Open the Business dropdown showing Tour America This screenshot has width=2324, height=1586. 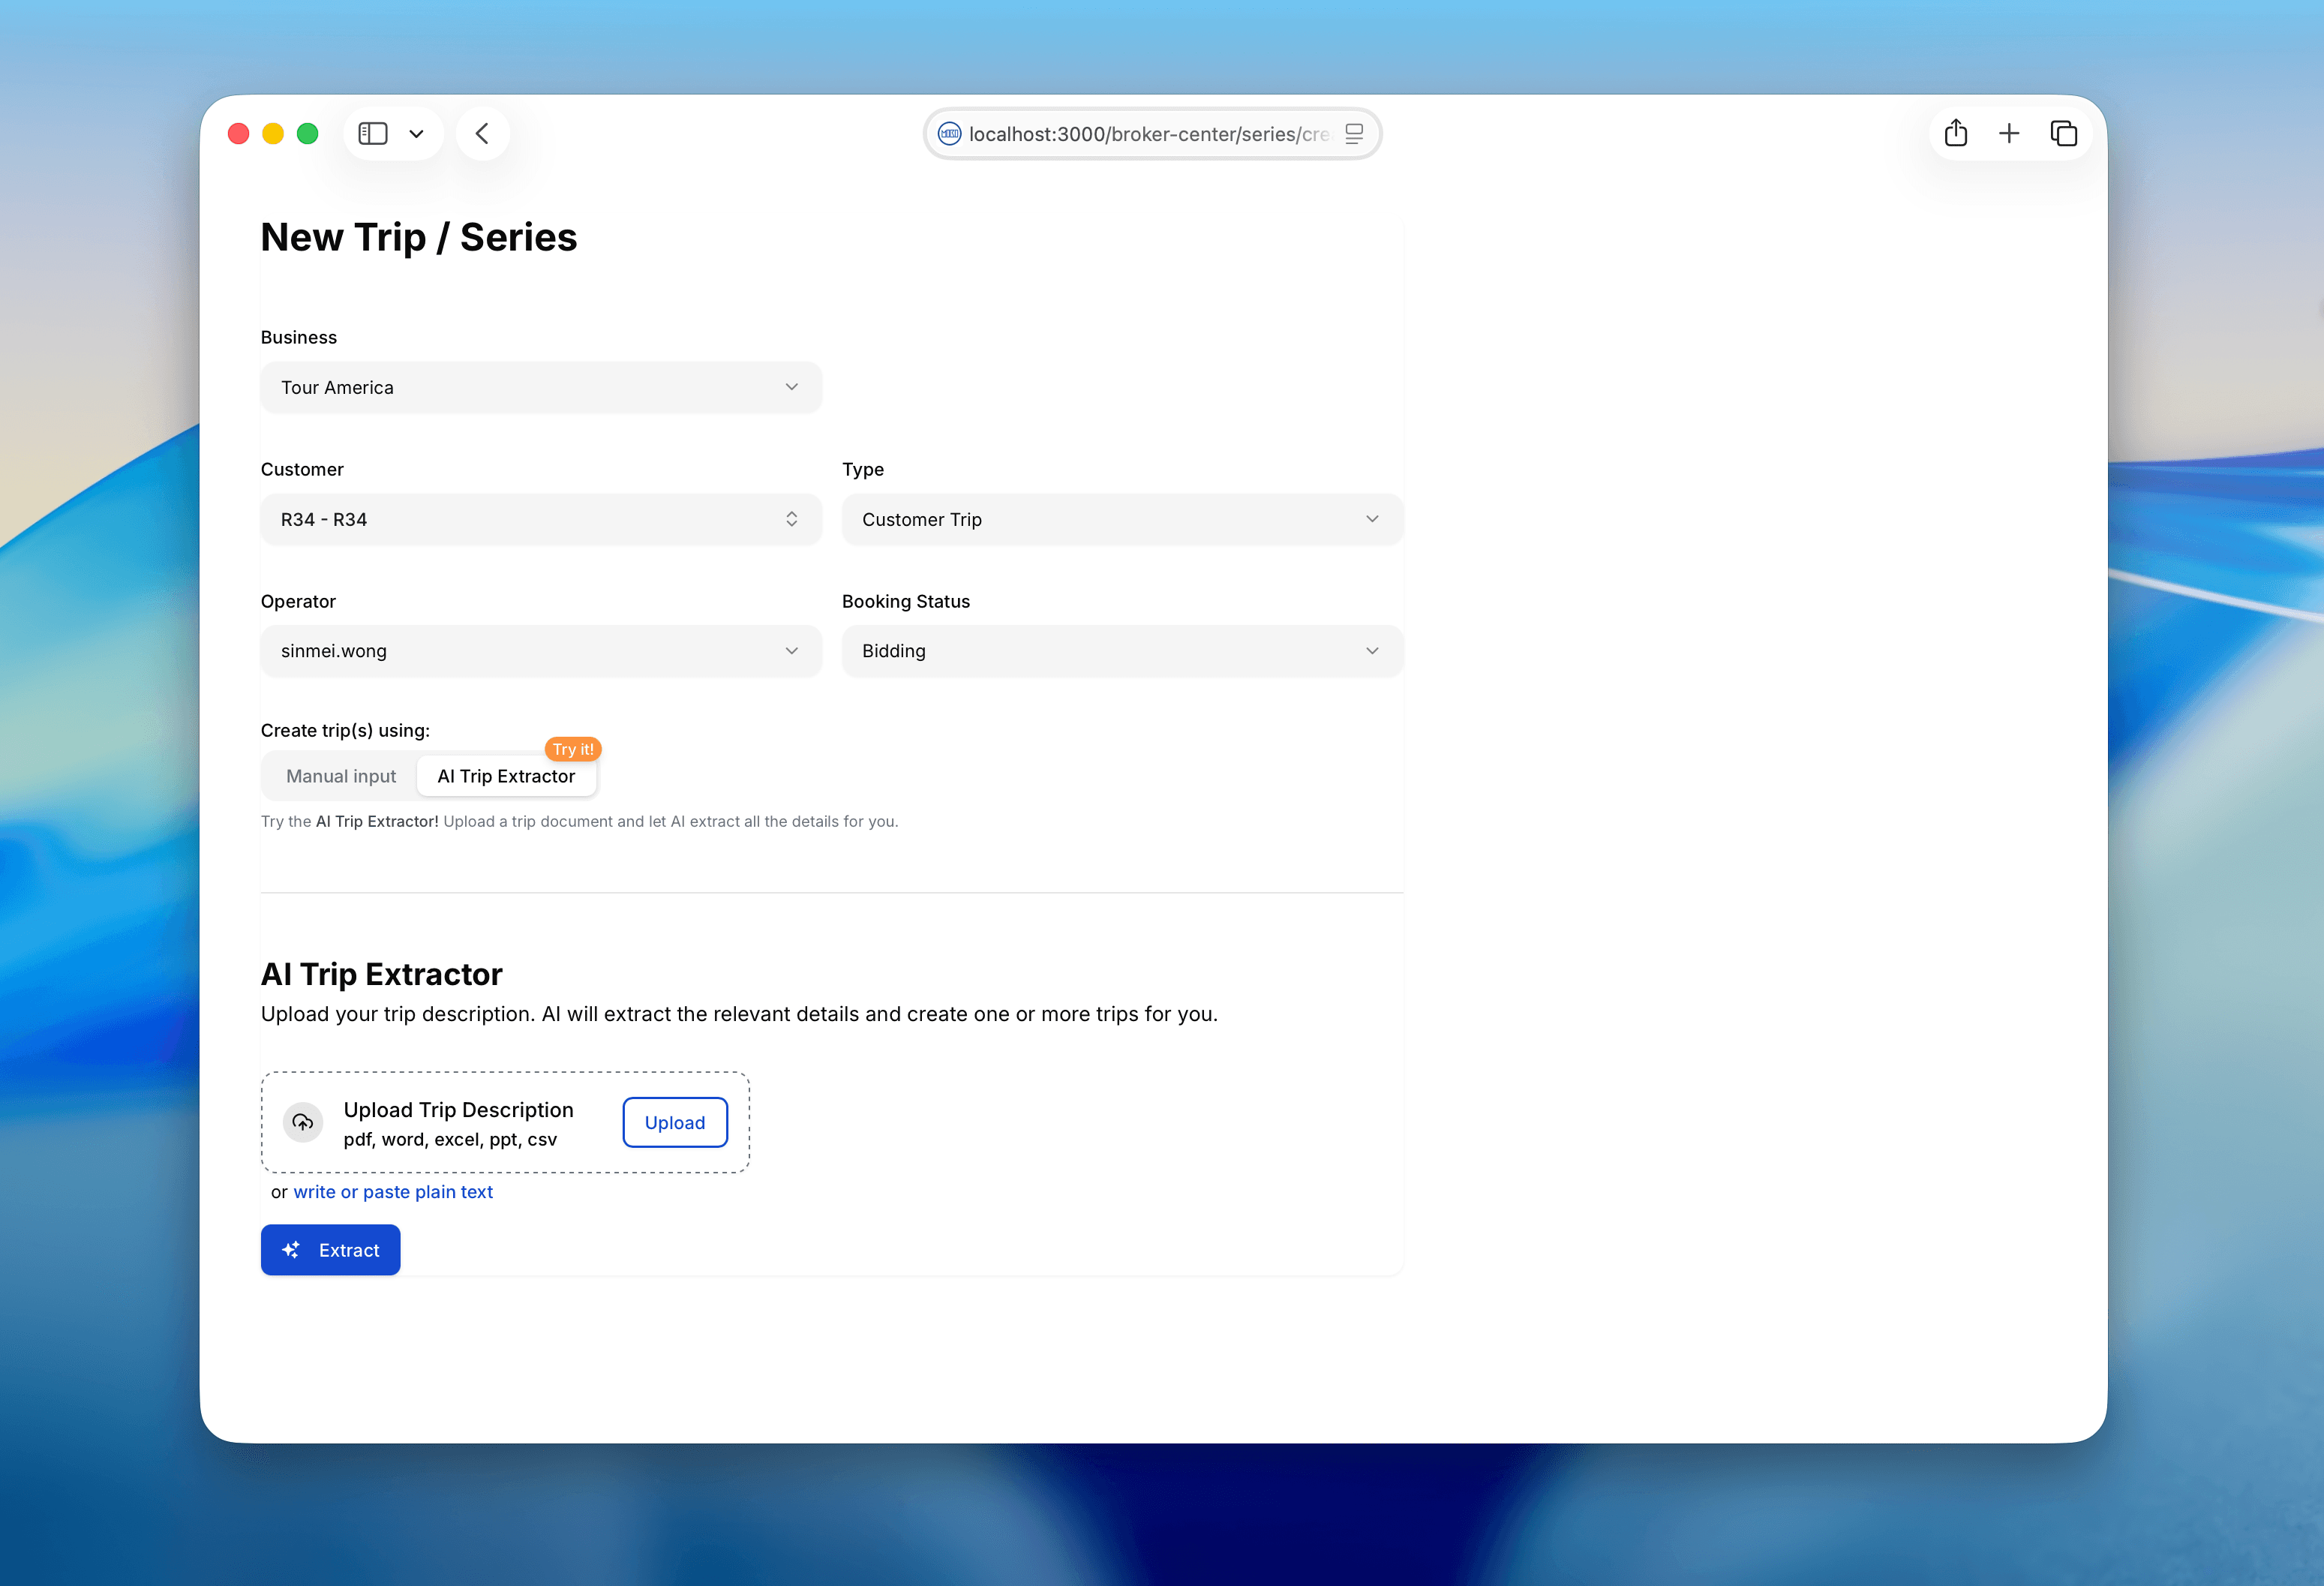coord(541,387)
